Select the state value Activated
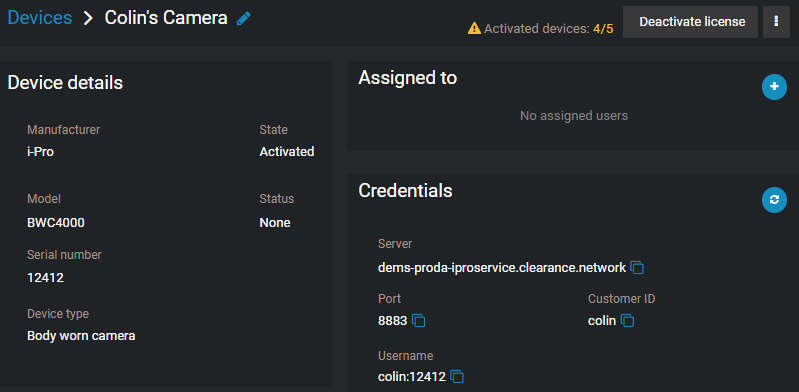 tap(287, 152)
